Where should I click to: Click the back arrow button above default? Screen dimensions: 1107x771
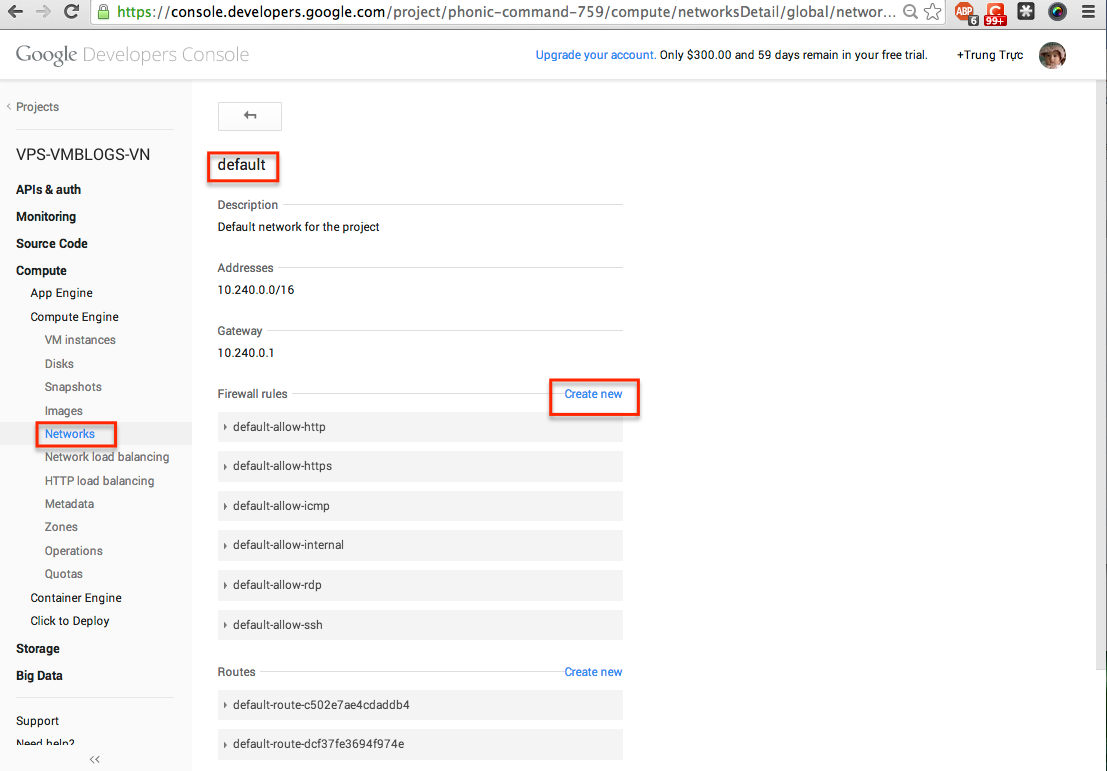tap(250, 116)
